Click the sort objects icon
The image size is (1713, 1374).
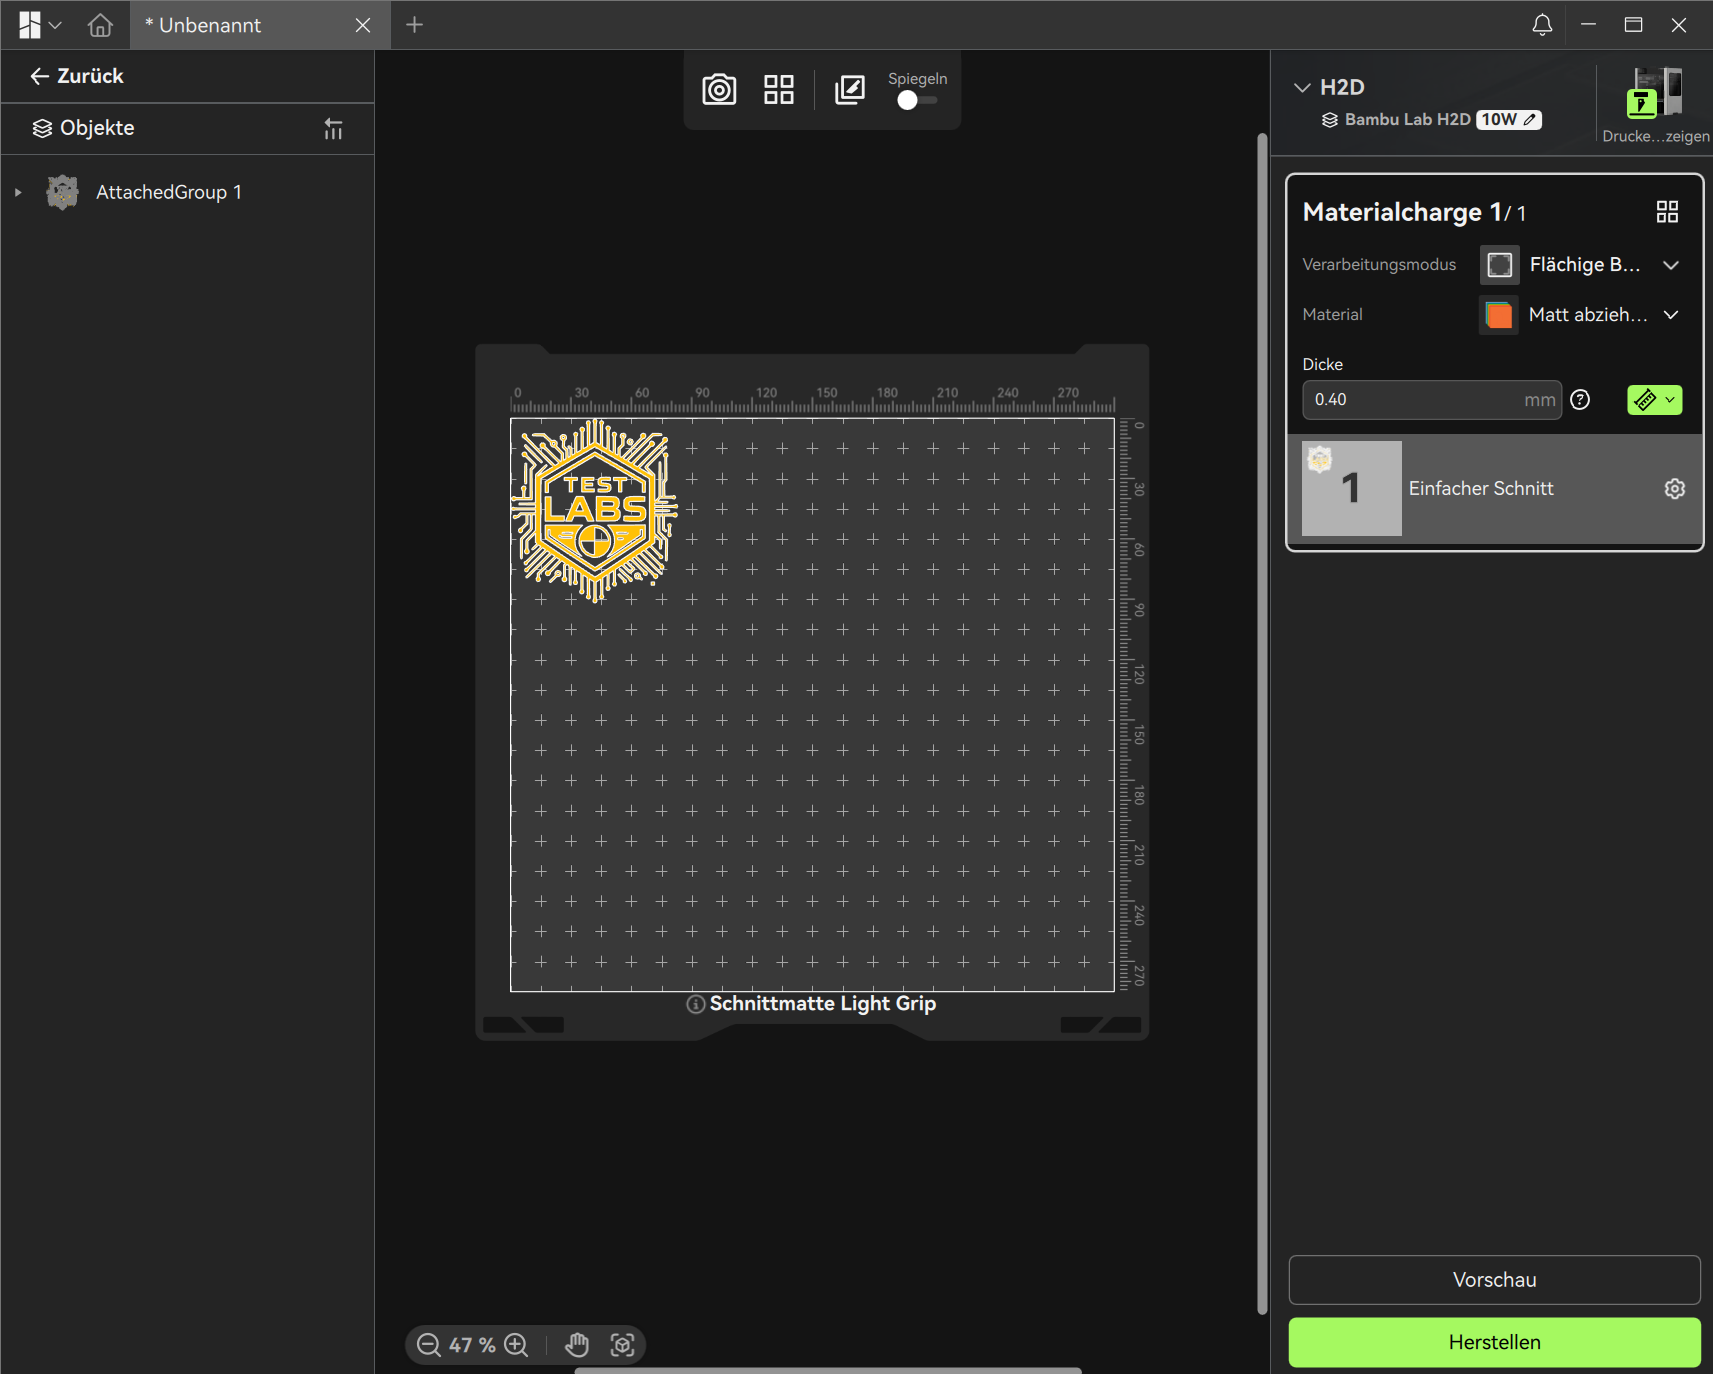(333, 129)
